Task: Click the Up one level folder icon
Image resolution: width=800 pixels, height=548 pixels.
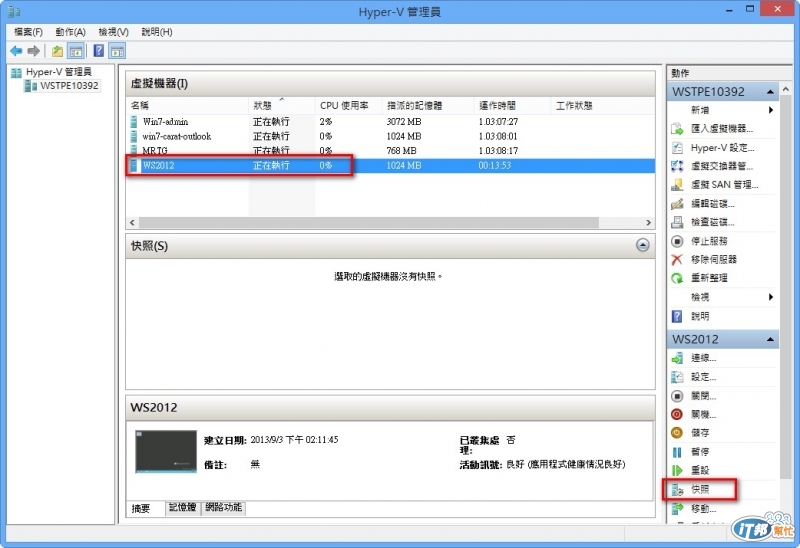Action: coord(57,51)
